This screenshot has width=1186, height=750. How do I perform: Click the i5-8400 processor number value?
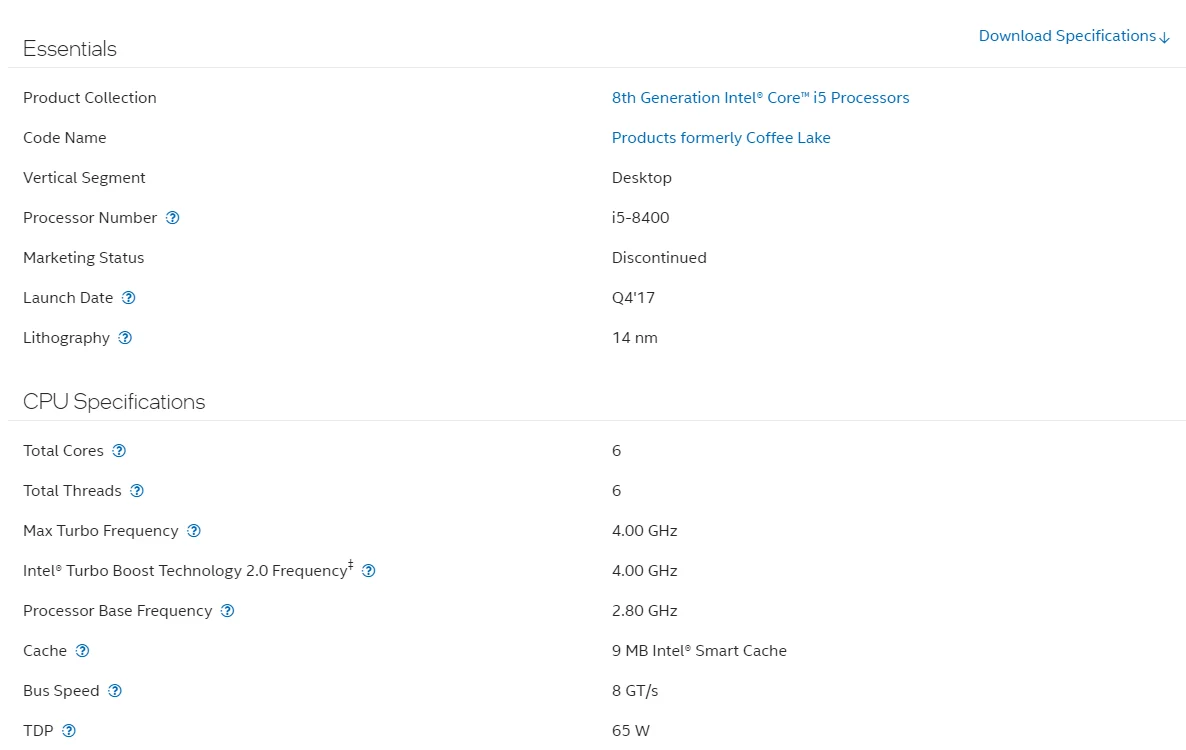(x=641, y=218)
